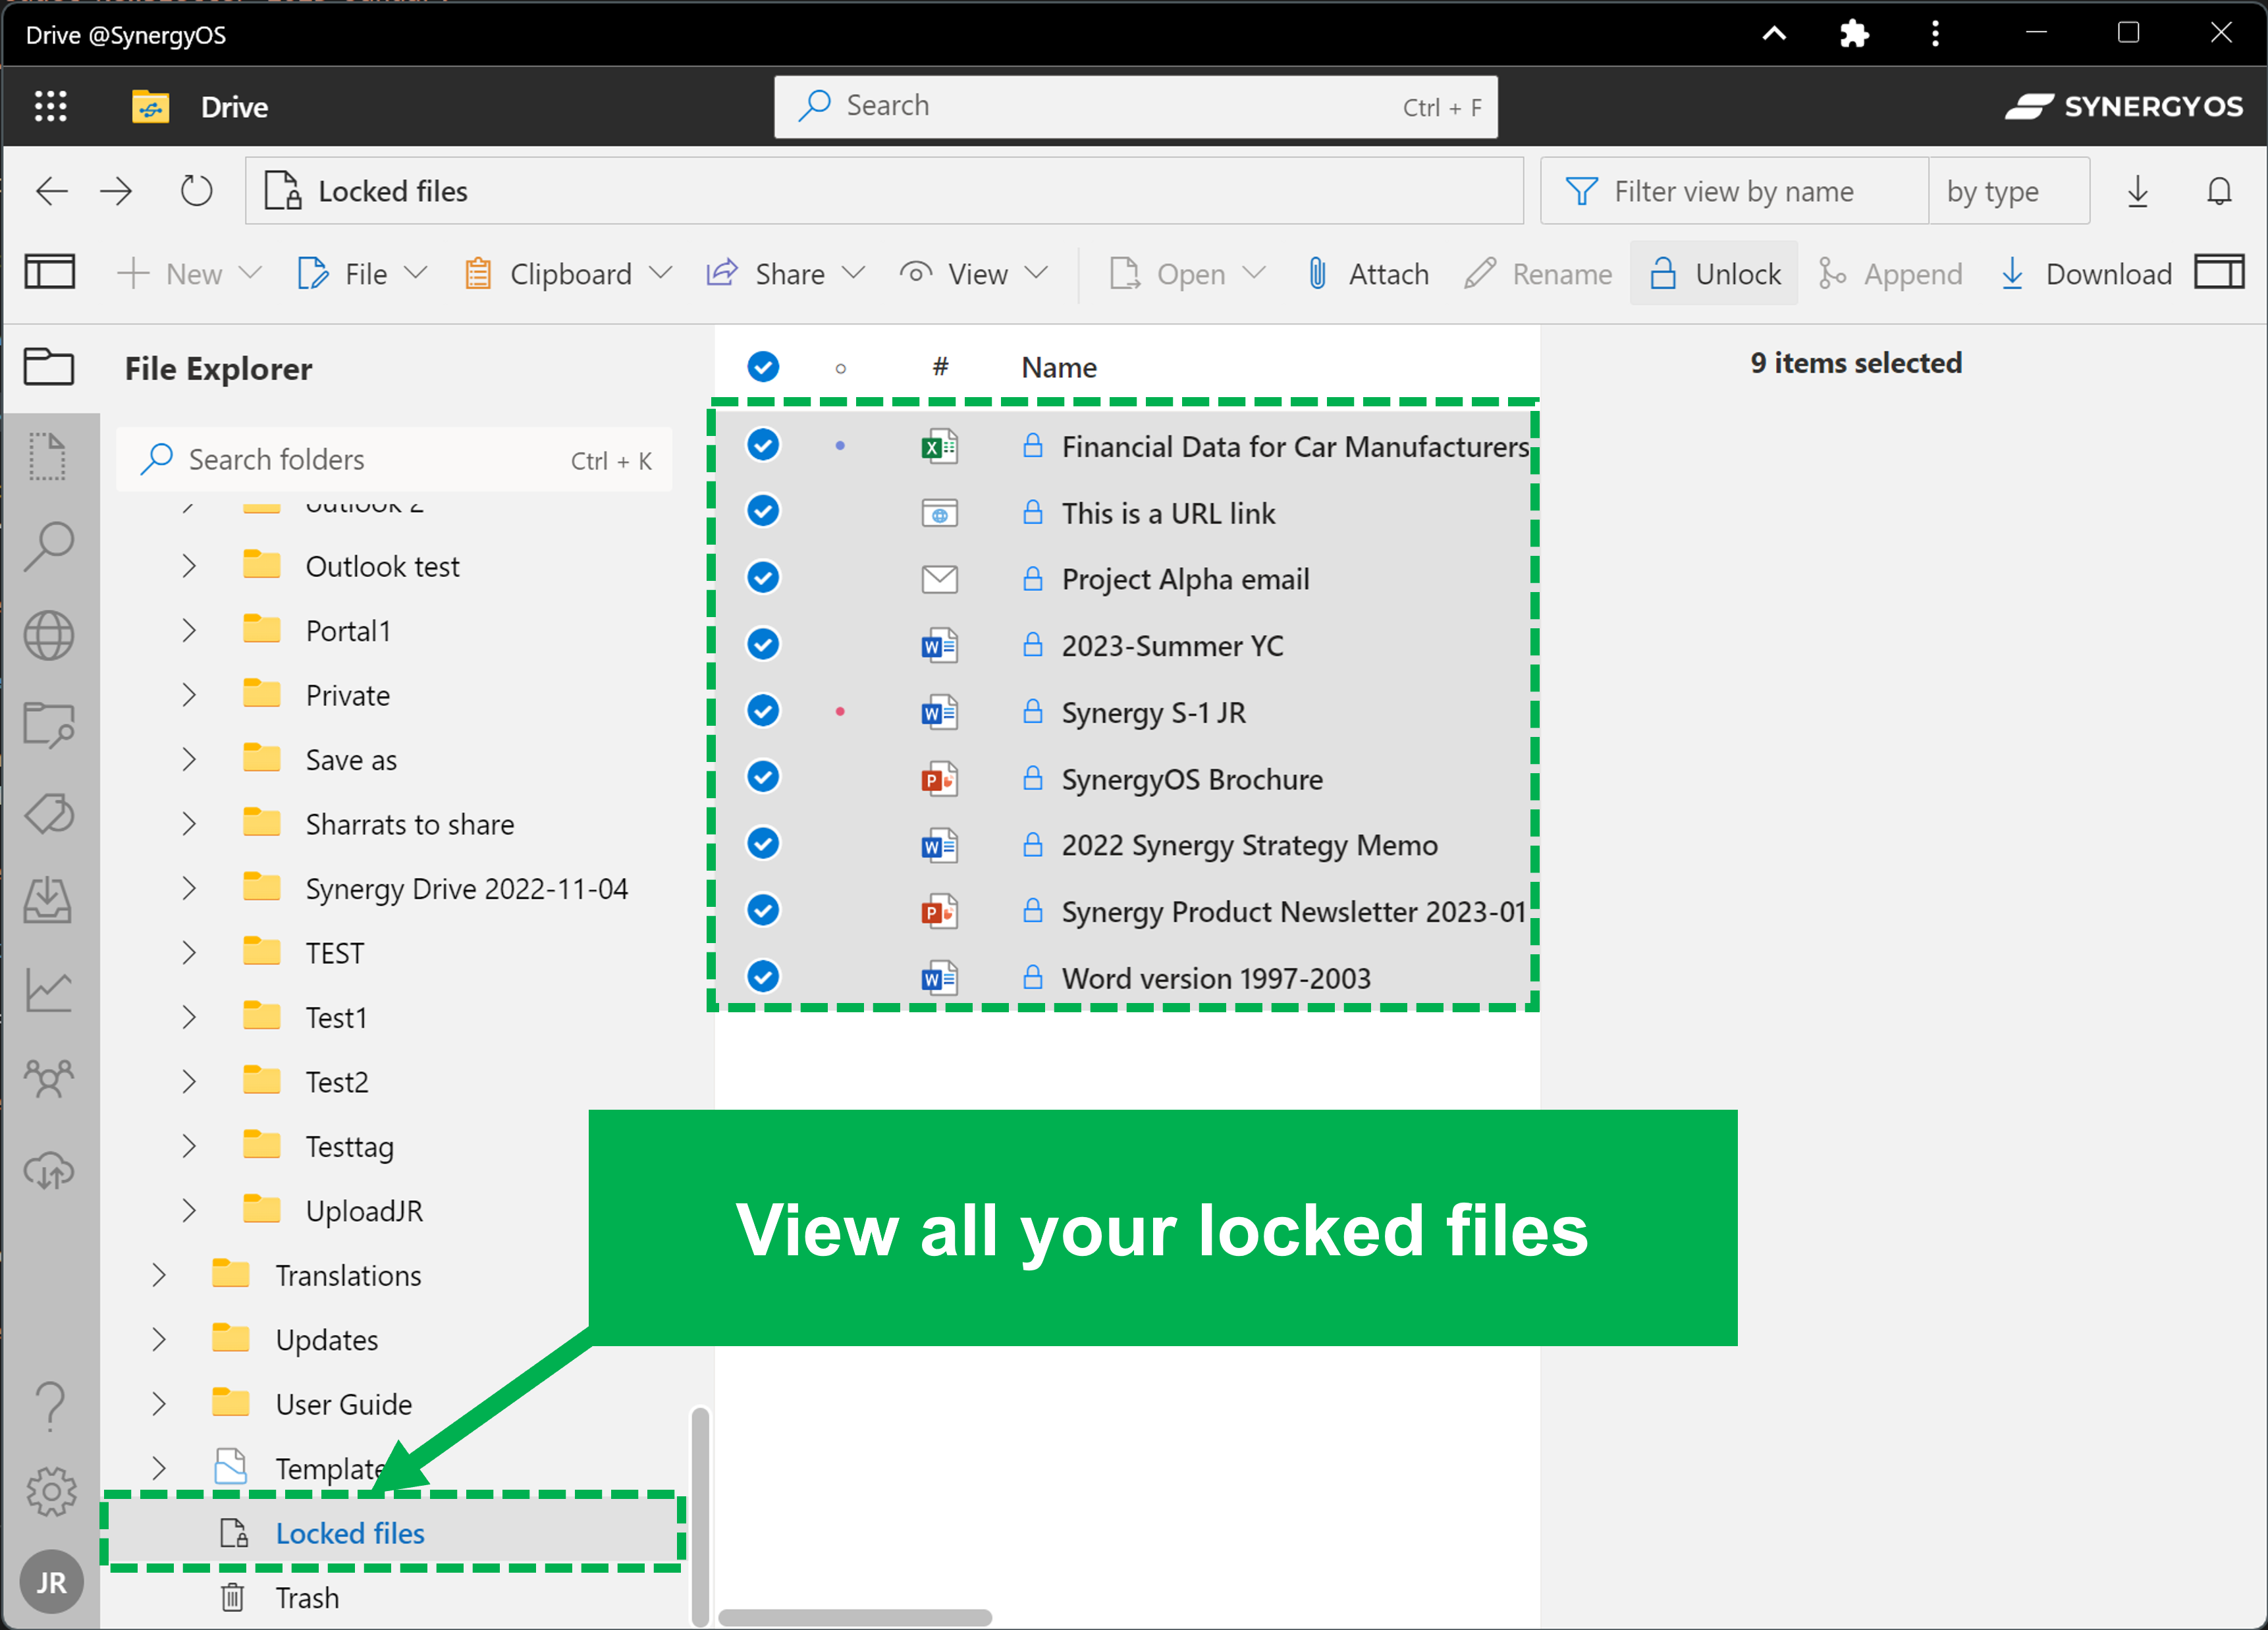Go forward with the right arrow
Viewport: 2268px width, 1630px height.
coord(116,190)
